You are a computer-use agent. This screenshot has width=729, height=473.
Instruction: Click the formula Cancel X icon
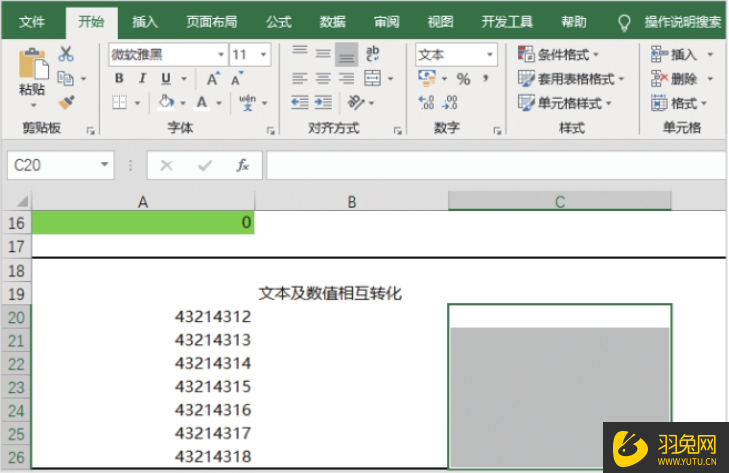(166, 165)
